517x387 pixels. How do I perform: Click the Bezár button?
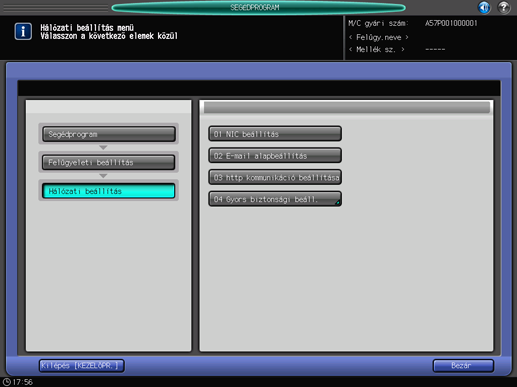[x=463, y=366]
